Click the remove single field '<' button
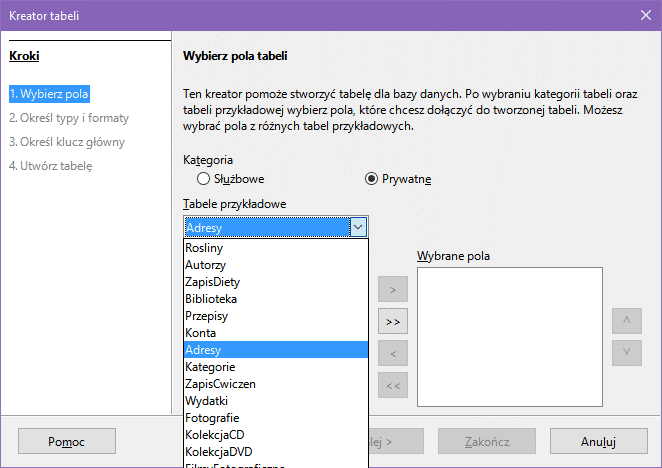This screenshot has height=468, width=662. click(x=392, y=354)
